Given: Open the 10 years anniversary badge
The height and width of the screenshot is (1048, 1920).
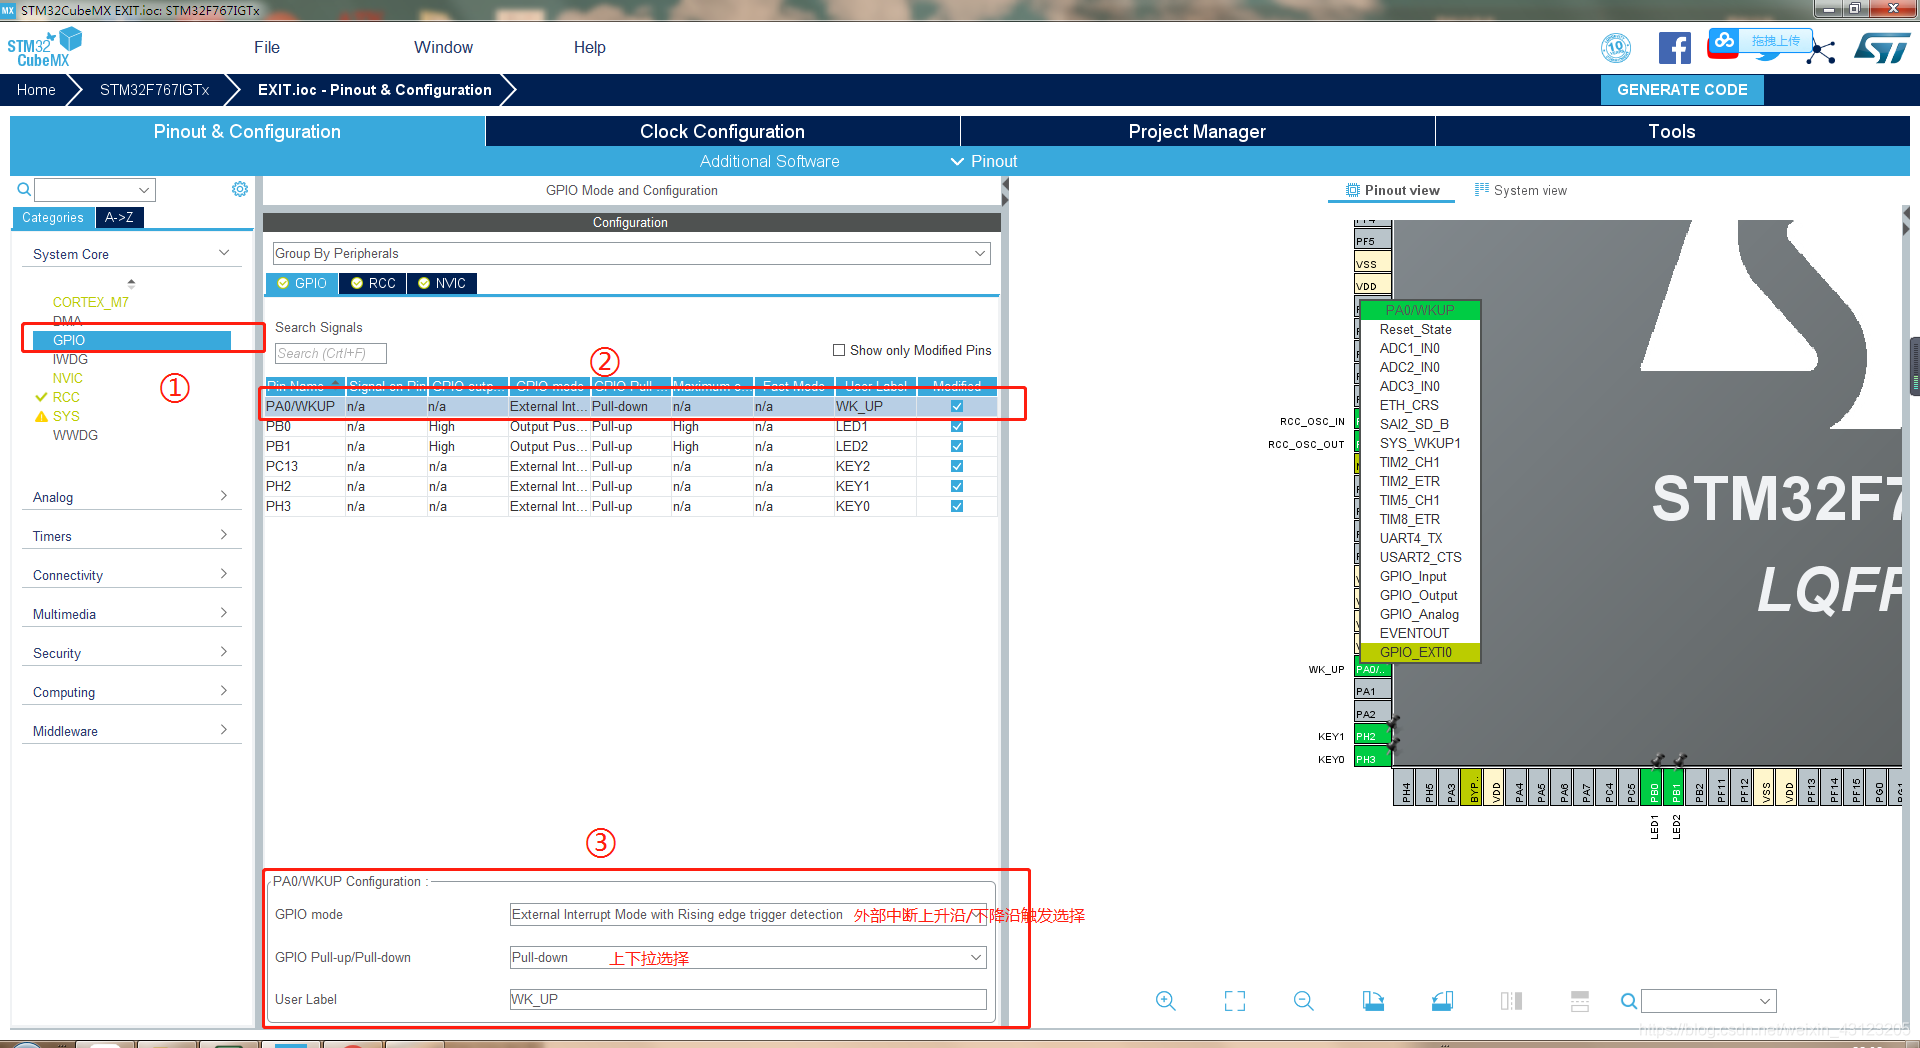Looking at the screenshot, I should pos(1616,47).
